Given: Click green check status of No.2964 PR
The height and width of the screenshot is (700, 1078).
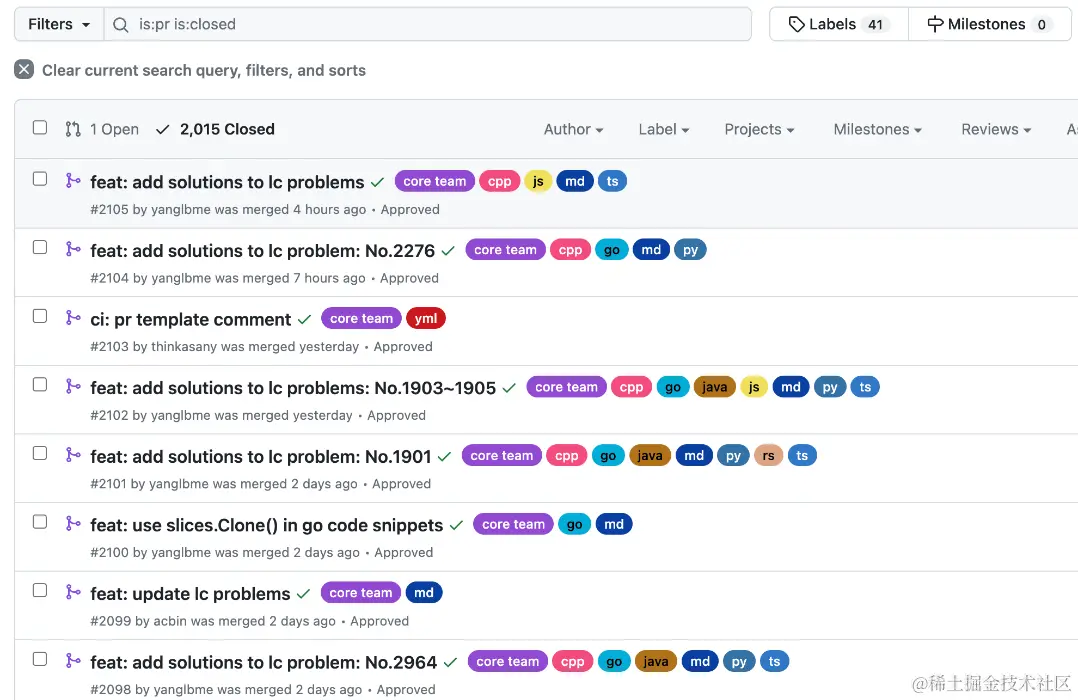Looking at the screenshot, I should [450, 662].
